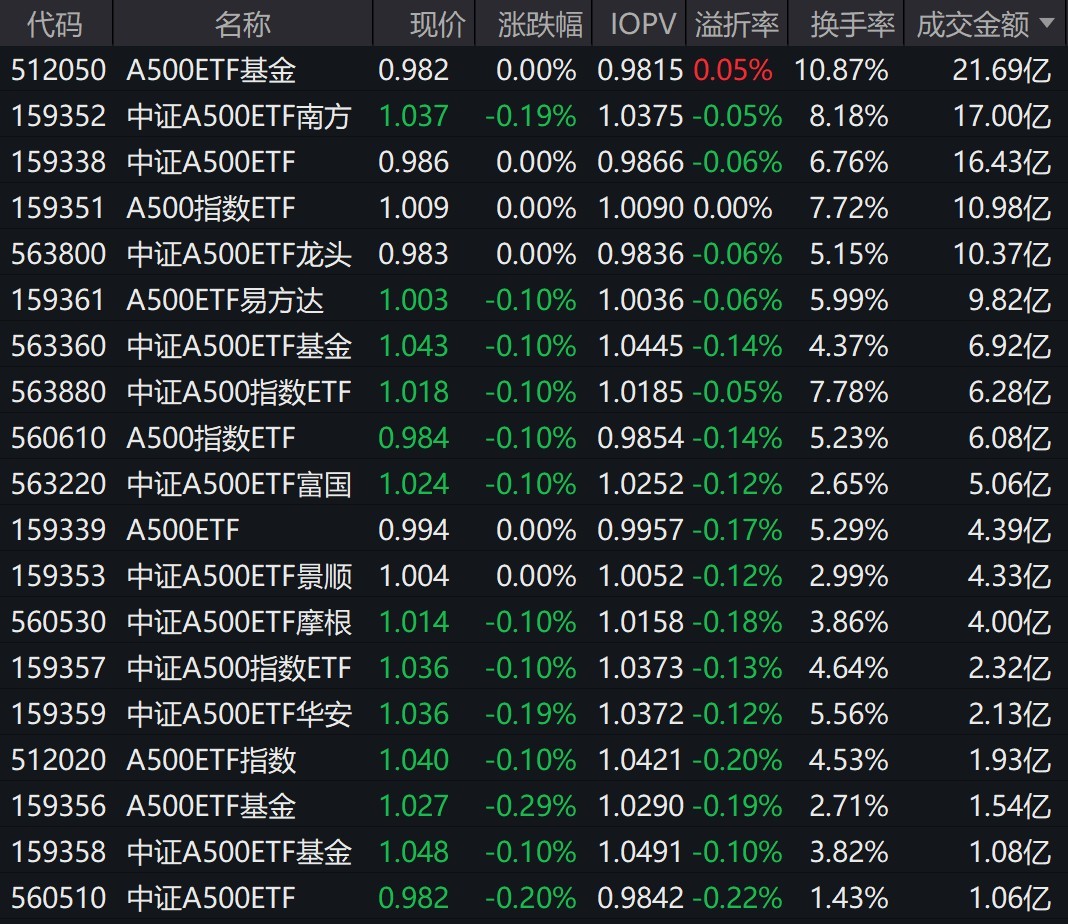Open A500ETF易方达 fund name
Screen dimensions: 1068x924
pos(225,300)
